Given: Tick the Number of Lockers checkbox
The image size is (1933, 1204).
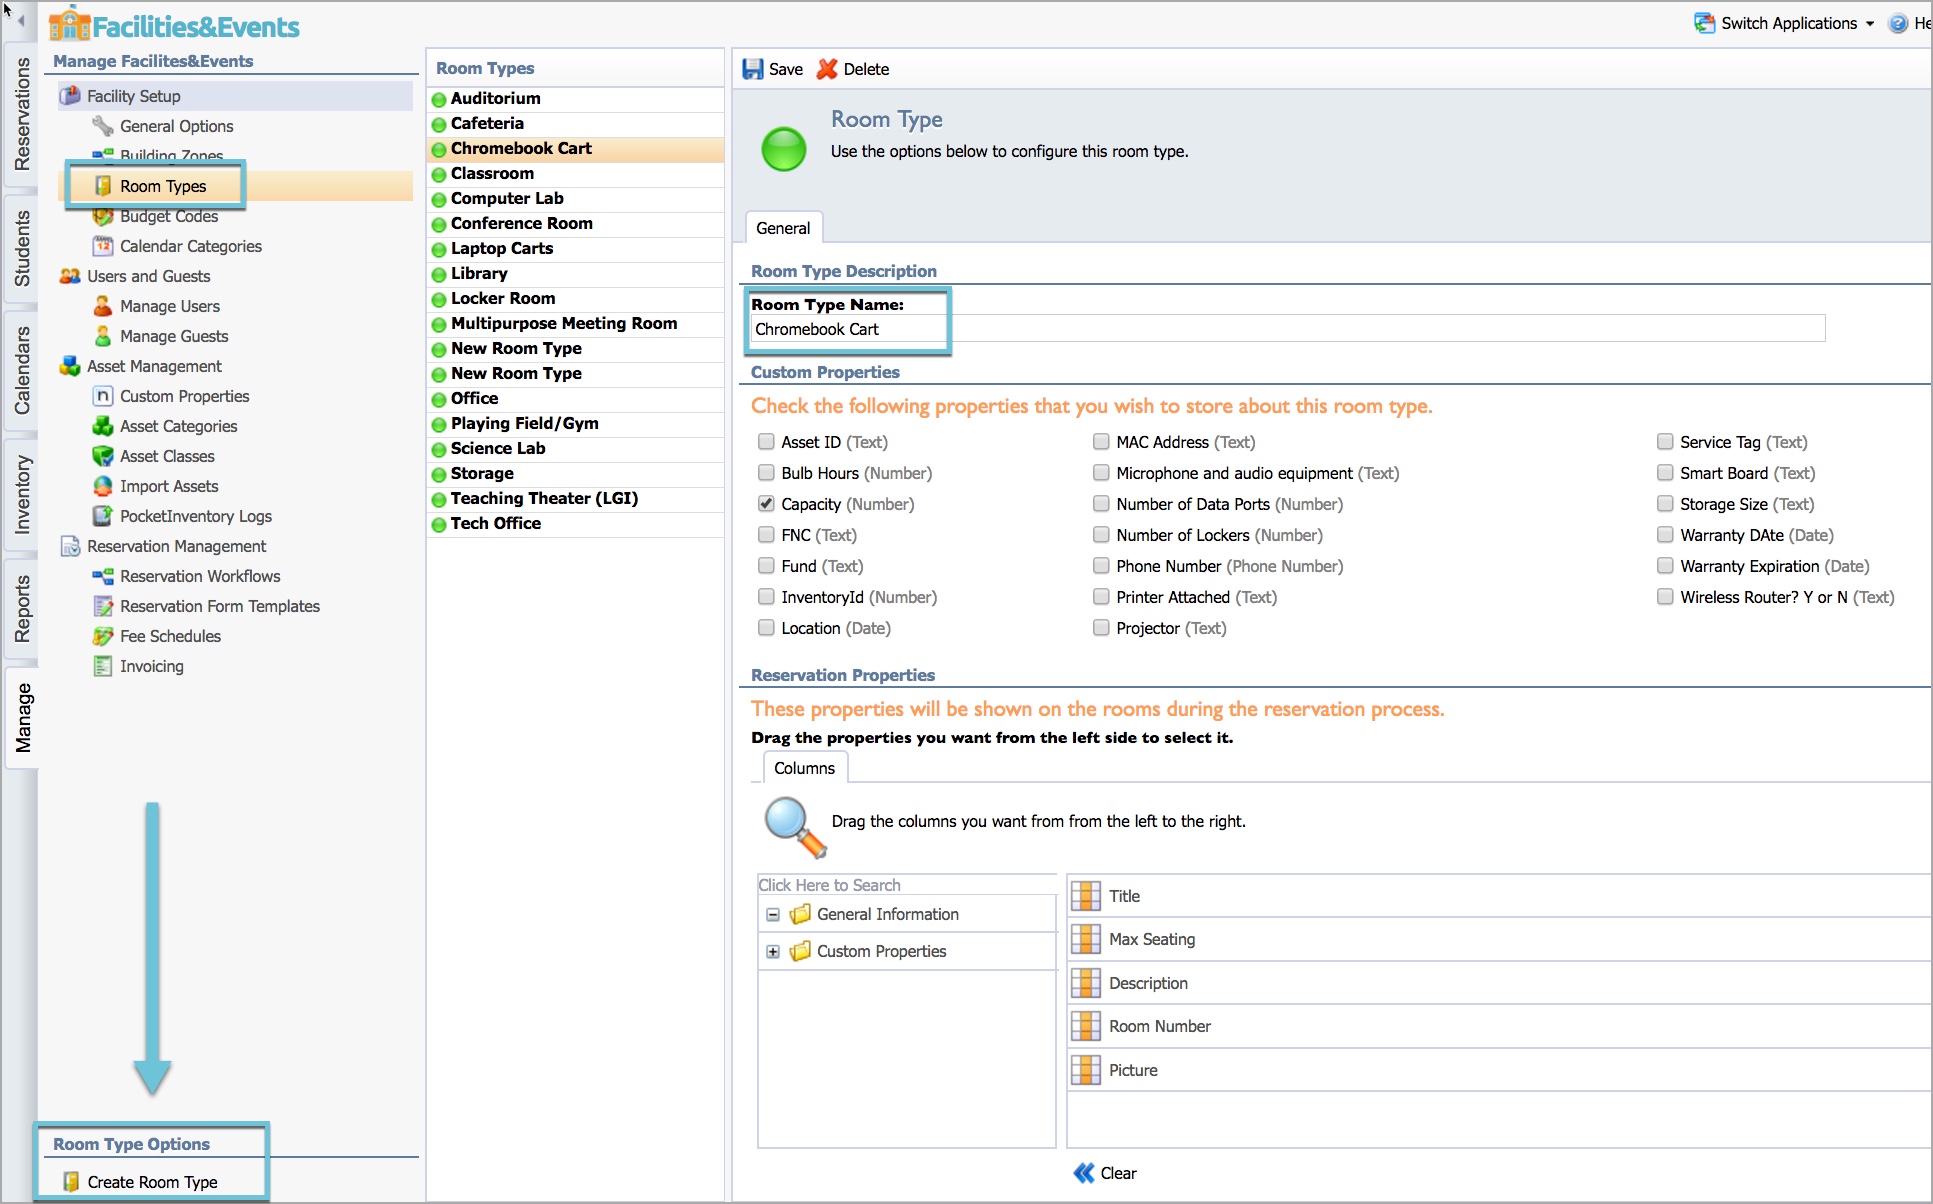Looking at the screenshot, I should pos(1101,535).
